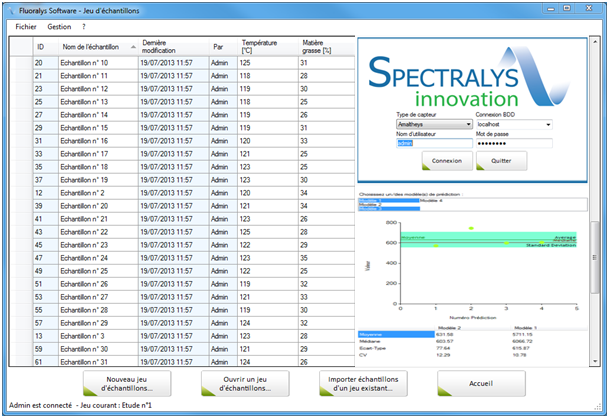Click Nouveau jeu d'échantillons button
This screenshot has height=418, width=609.
(x=126, y=383)
